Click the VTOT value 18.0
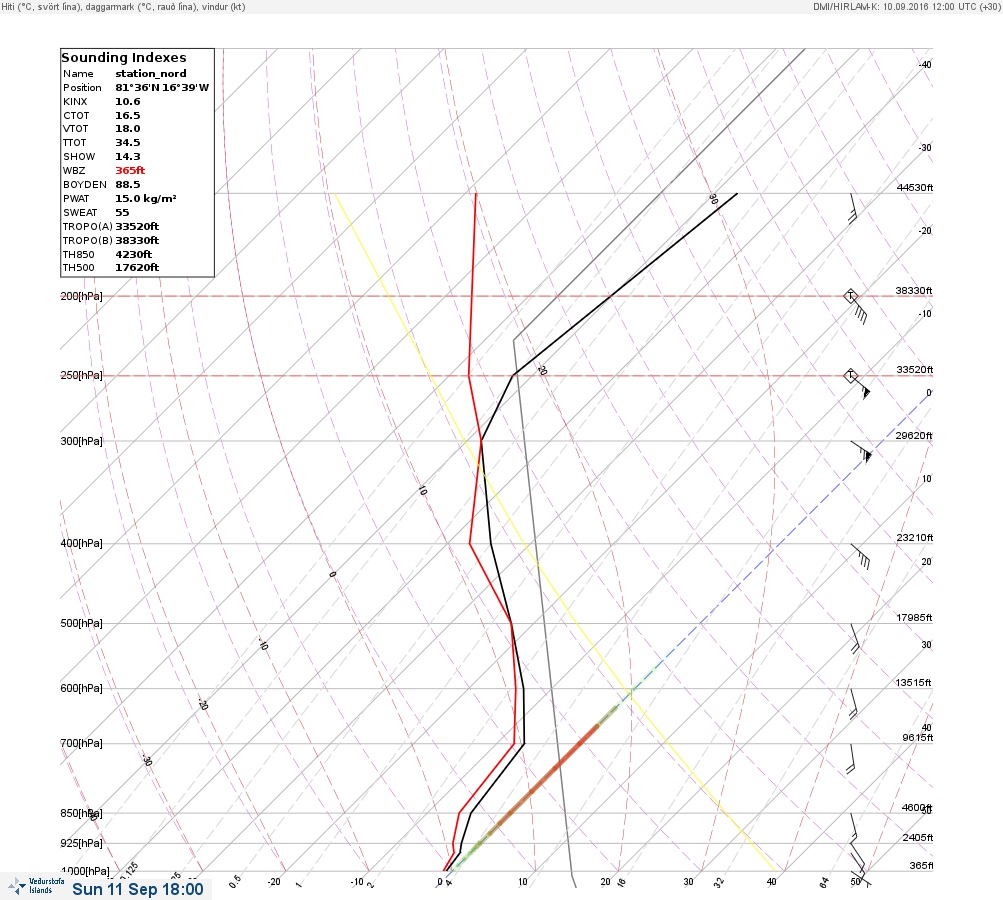This screenshot has width=1003, height=900. 127,129
